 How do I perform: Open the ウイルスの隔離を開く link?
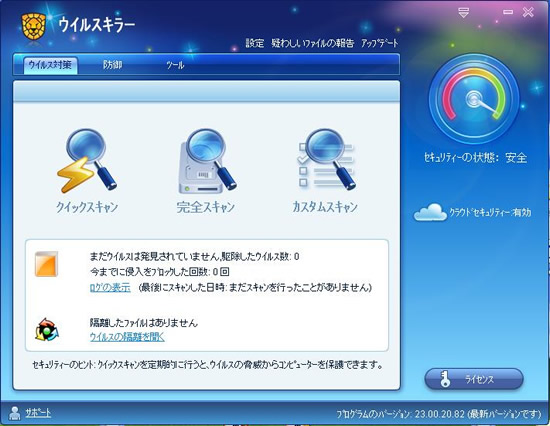click(x=127, y=337)
